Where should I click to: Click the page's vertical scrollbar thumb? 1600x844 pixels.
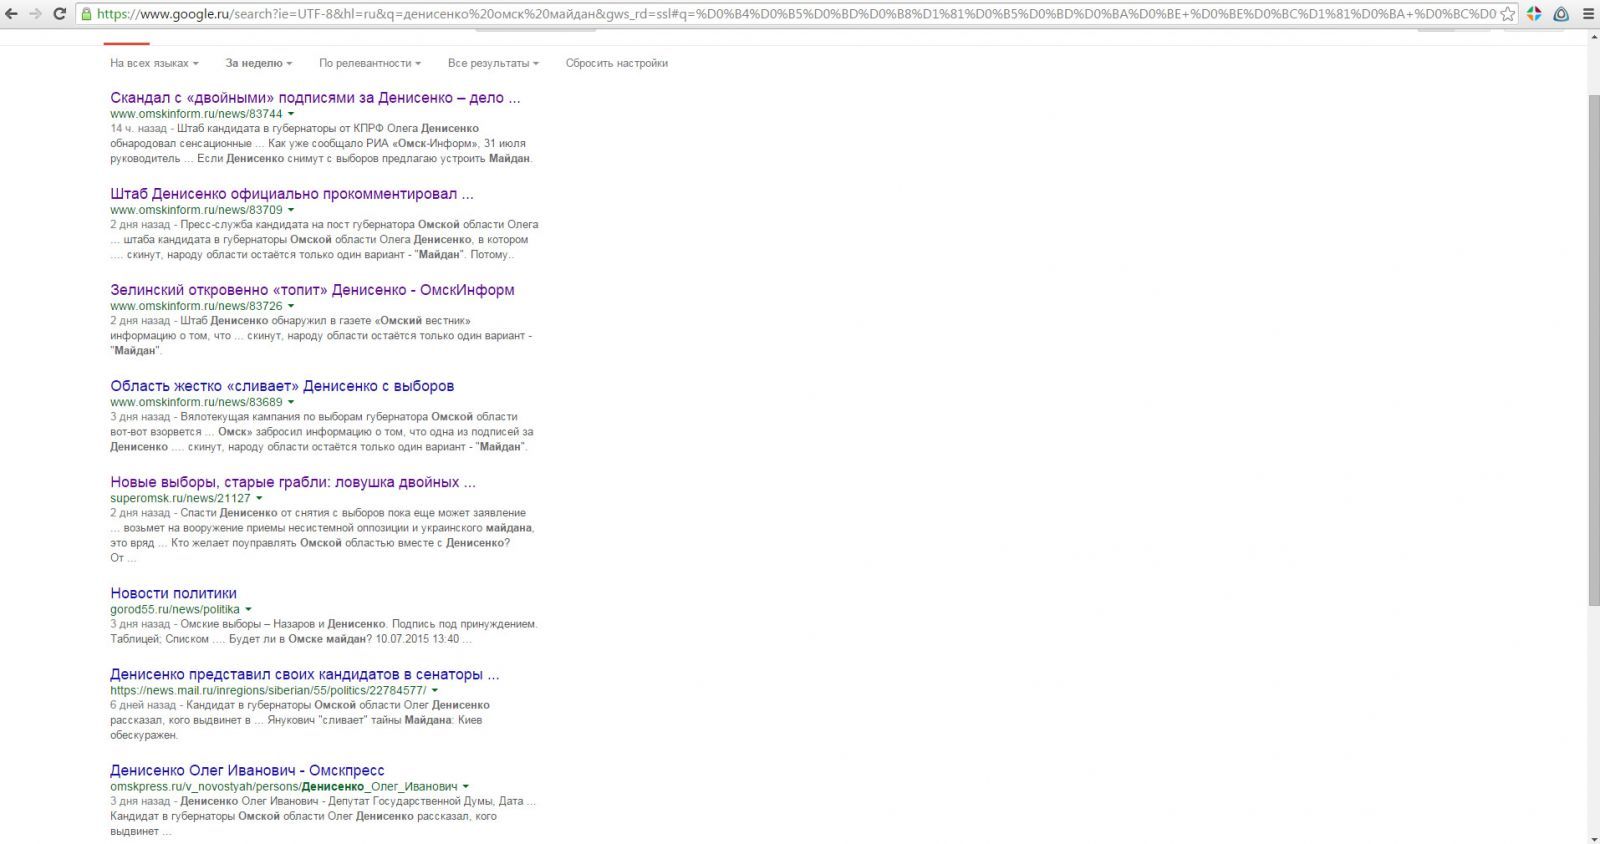[x=1594, y=350]
